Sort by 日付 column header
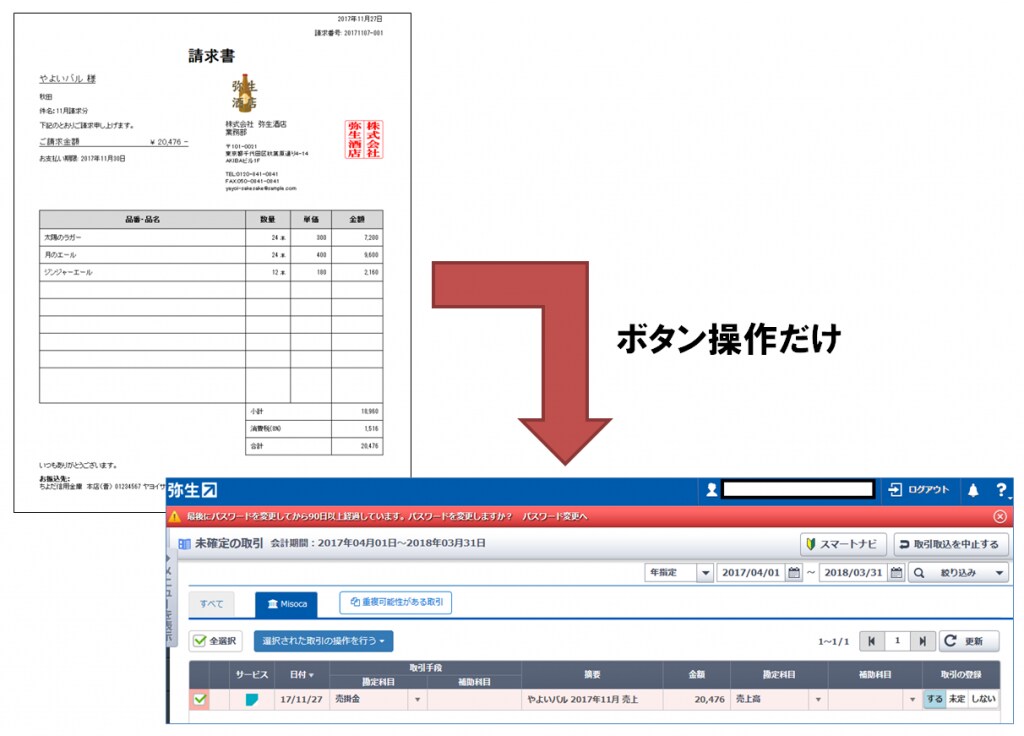 tap(302, 675)
